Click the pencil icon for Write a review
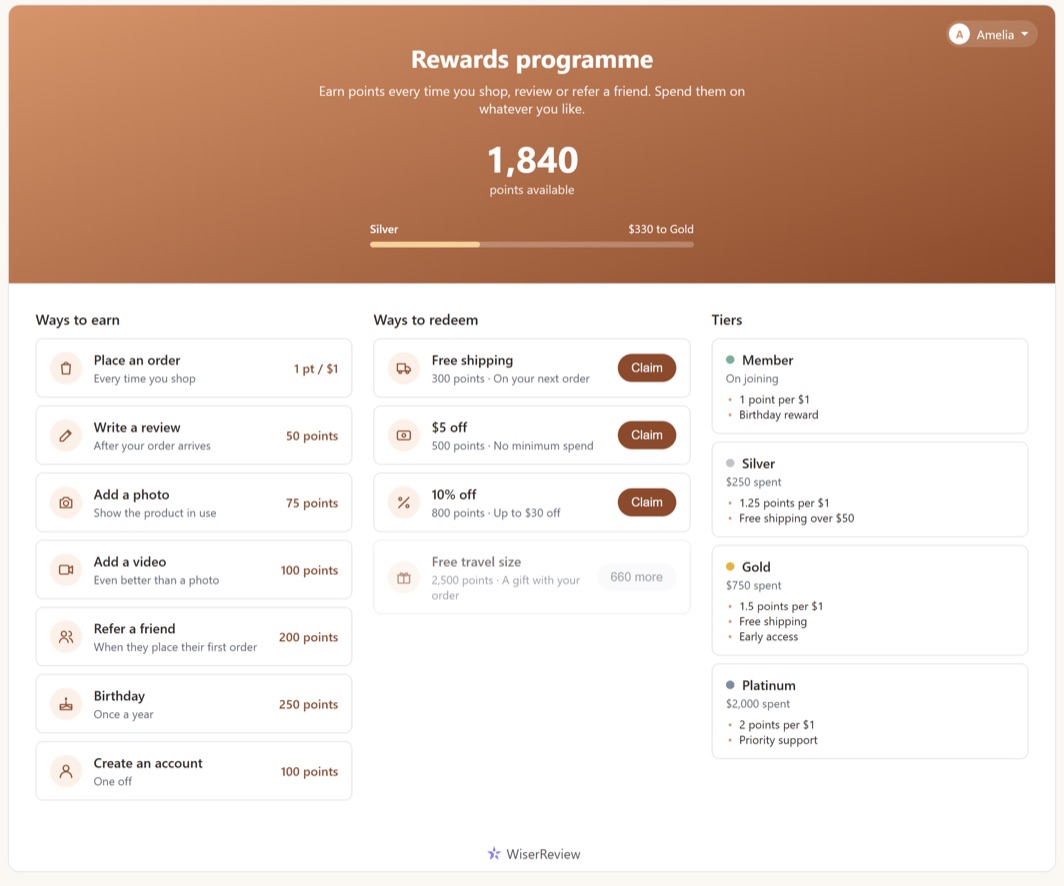 (x=66, y=436)
